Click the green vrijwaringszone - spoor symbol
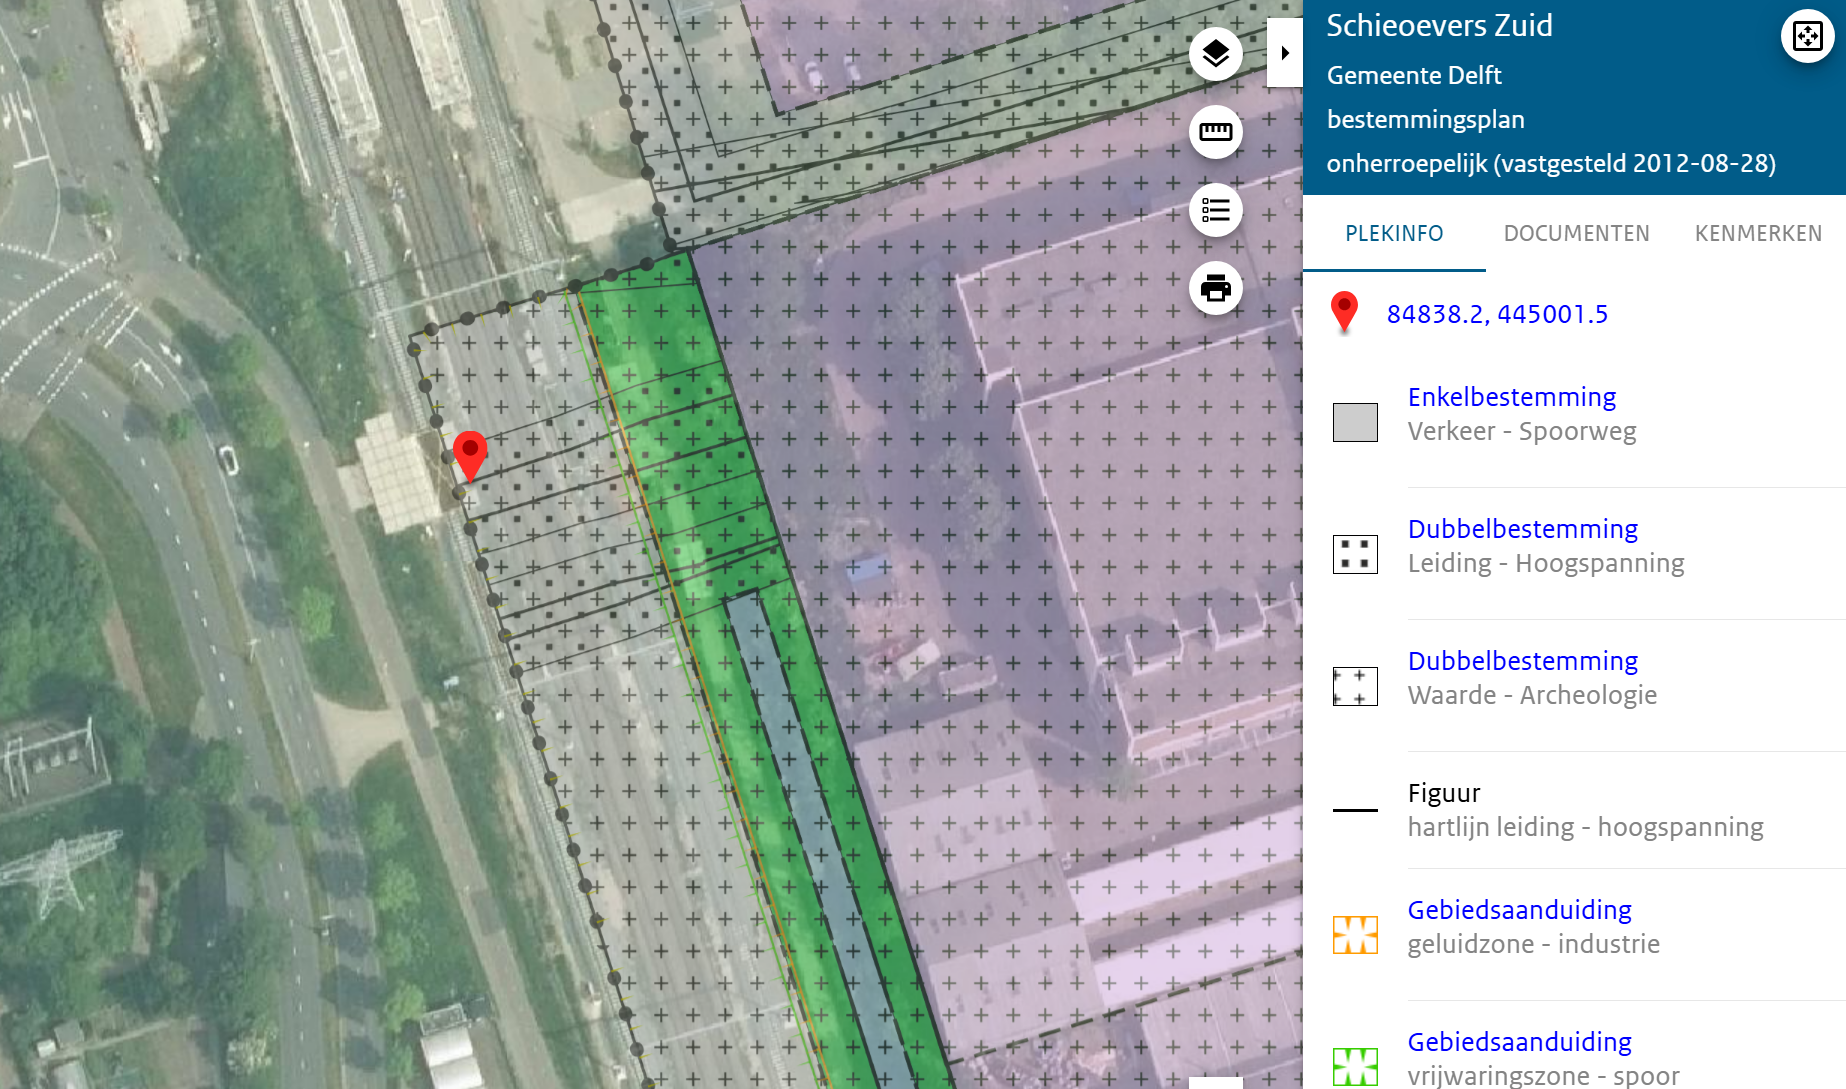Image resolution: width=1846 pixels, height=1089 pixels. 1355,1067
